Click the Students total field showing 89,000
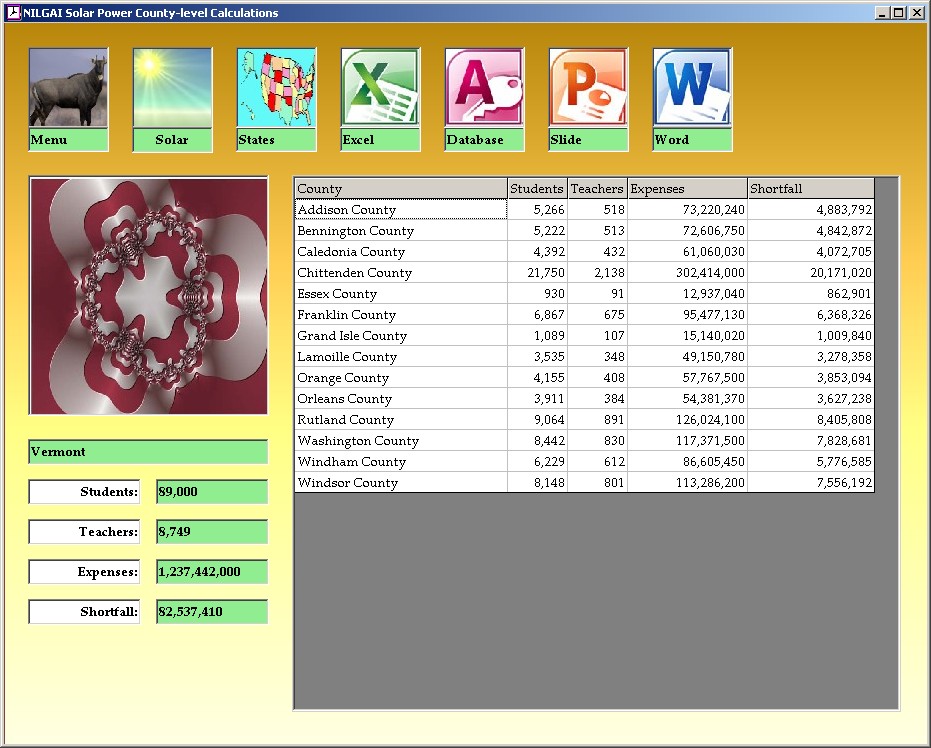931x748 pixels. pos(212,492)
